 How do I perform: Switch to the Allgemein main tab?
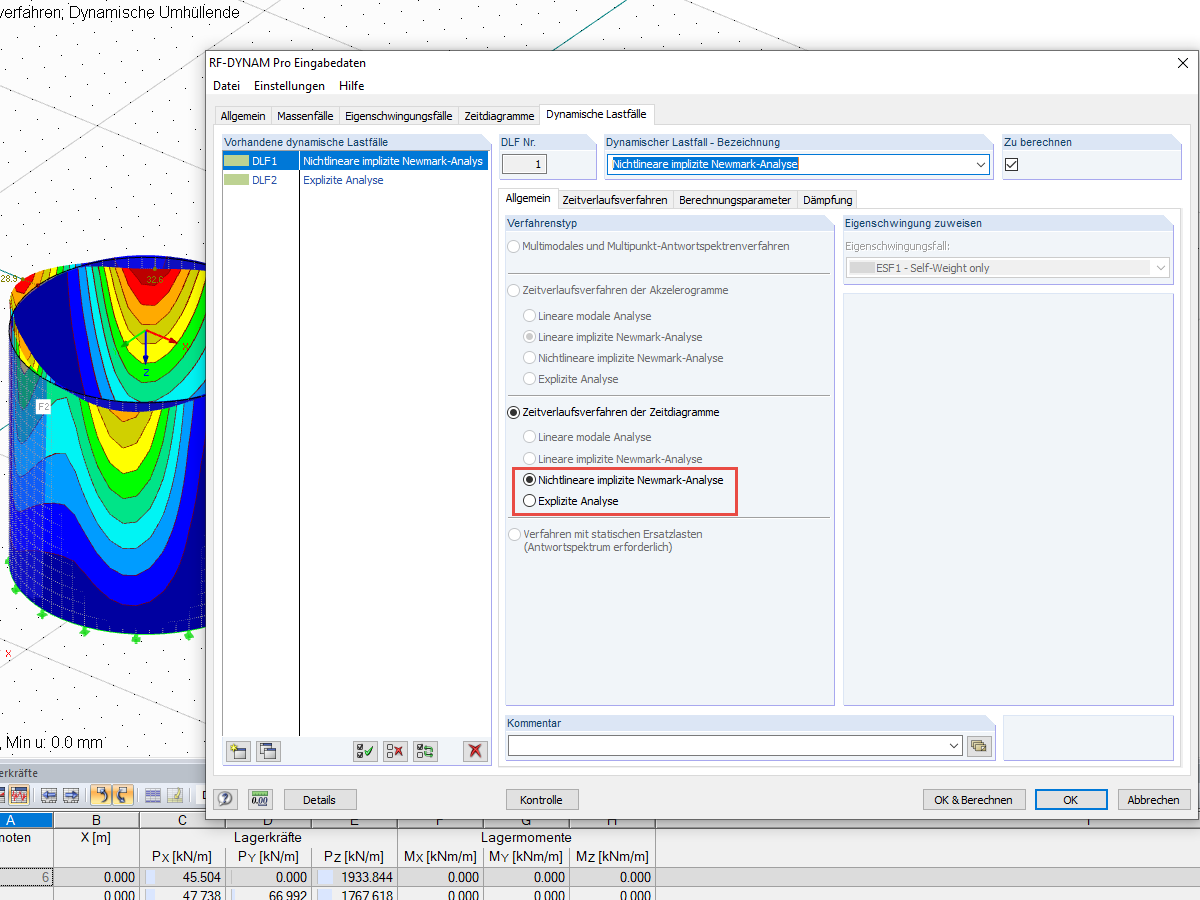coord(243,116)
